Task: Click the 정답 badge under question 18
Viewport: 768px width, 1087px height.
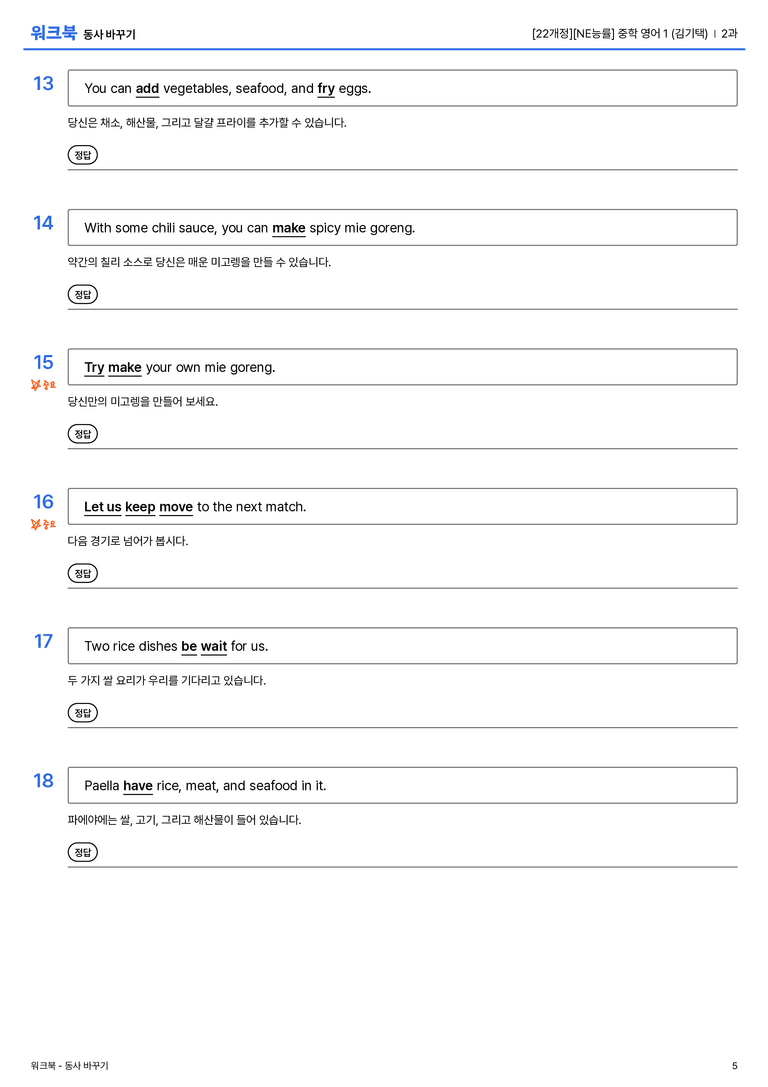Action: click(82, 851)
